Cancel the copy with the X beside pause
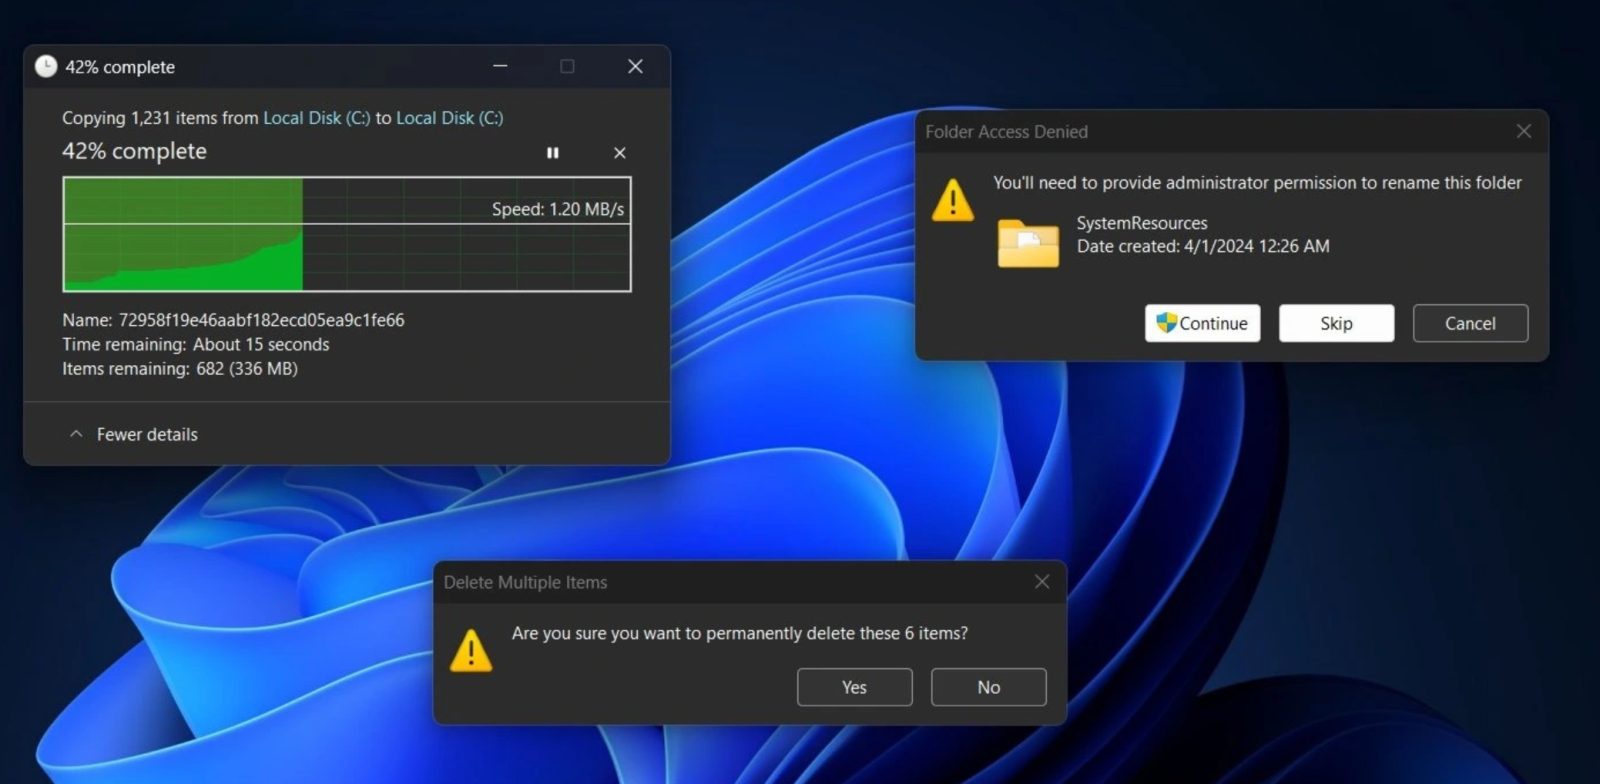 [x=620, y=153]
